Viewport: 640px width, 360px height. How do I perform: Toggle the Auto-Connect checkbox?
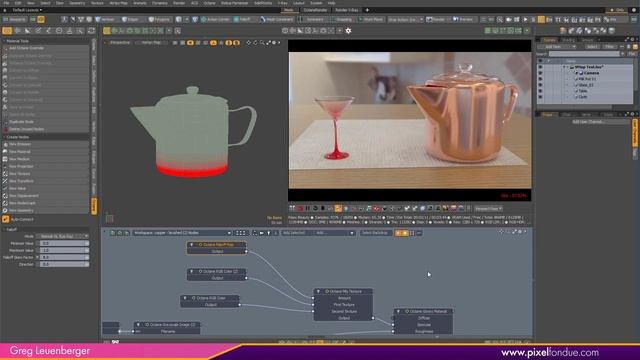click(6, 220)
